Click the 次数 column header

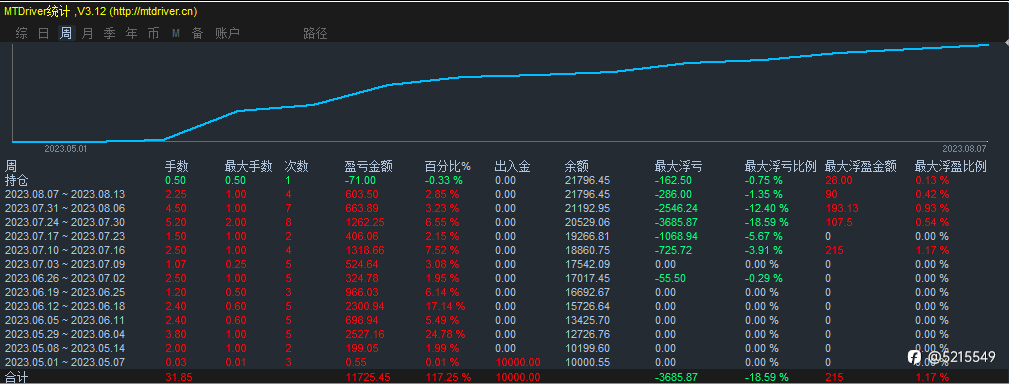(x=297, y=167)
